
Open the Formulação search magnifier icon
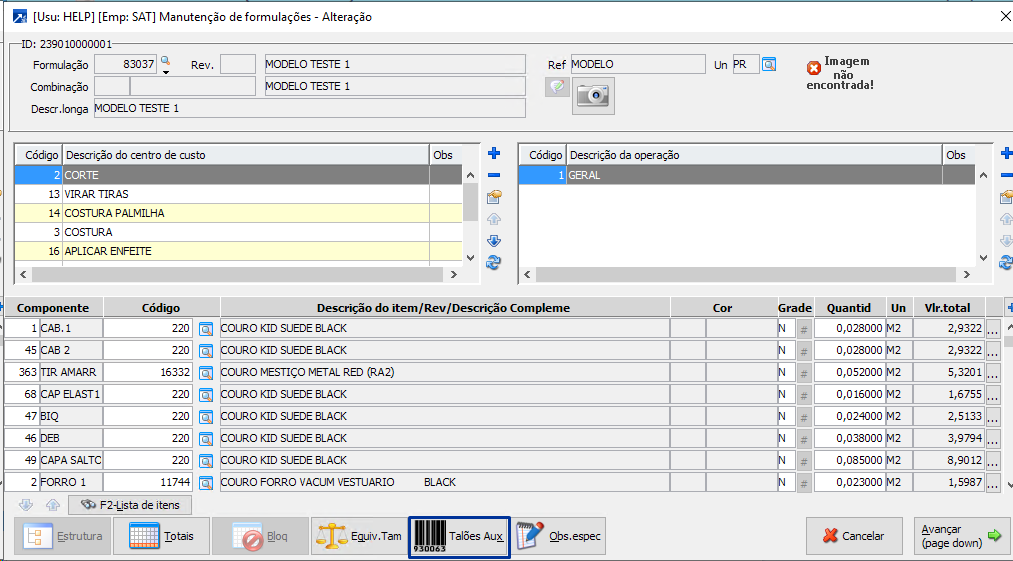[x=165, y=61]
